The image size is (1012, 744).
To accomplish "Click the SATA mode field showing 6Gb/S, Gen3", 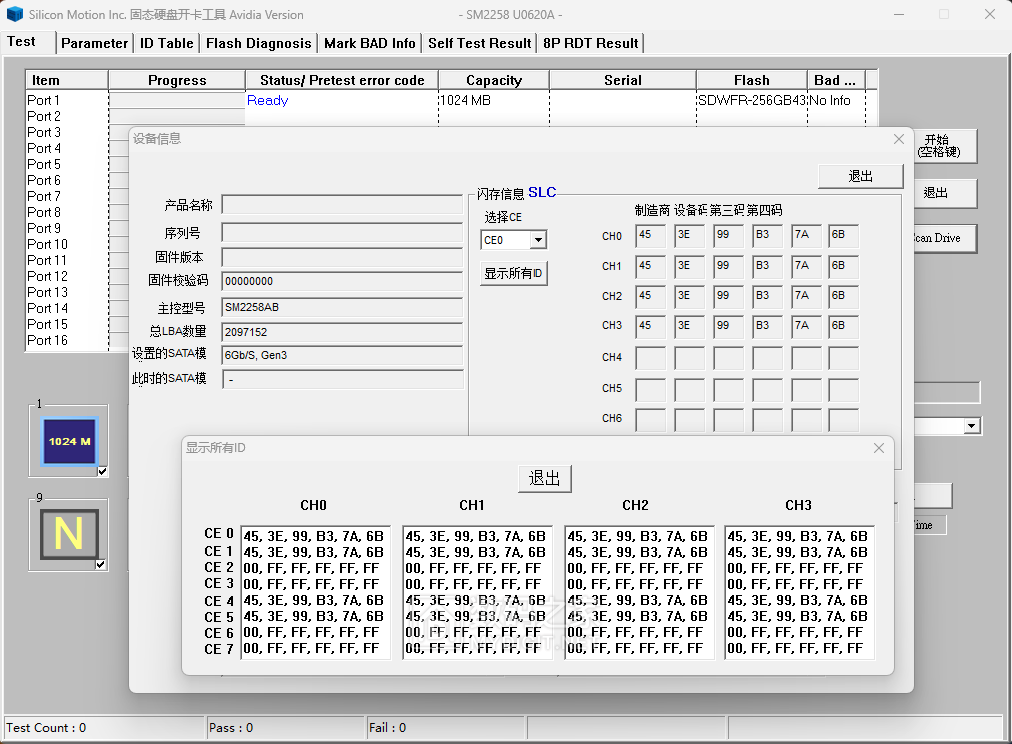I will coord(342,356).
